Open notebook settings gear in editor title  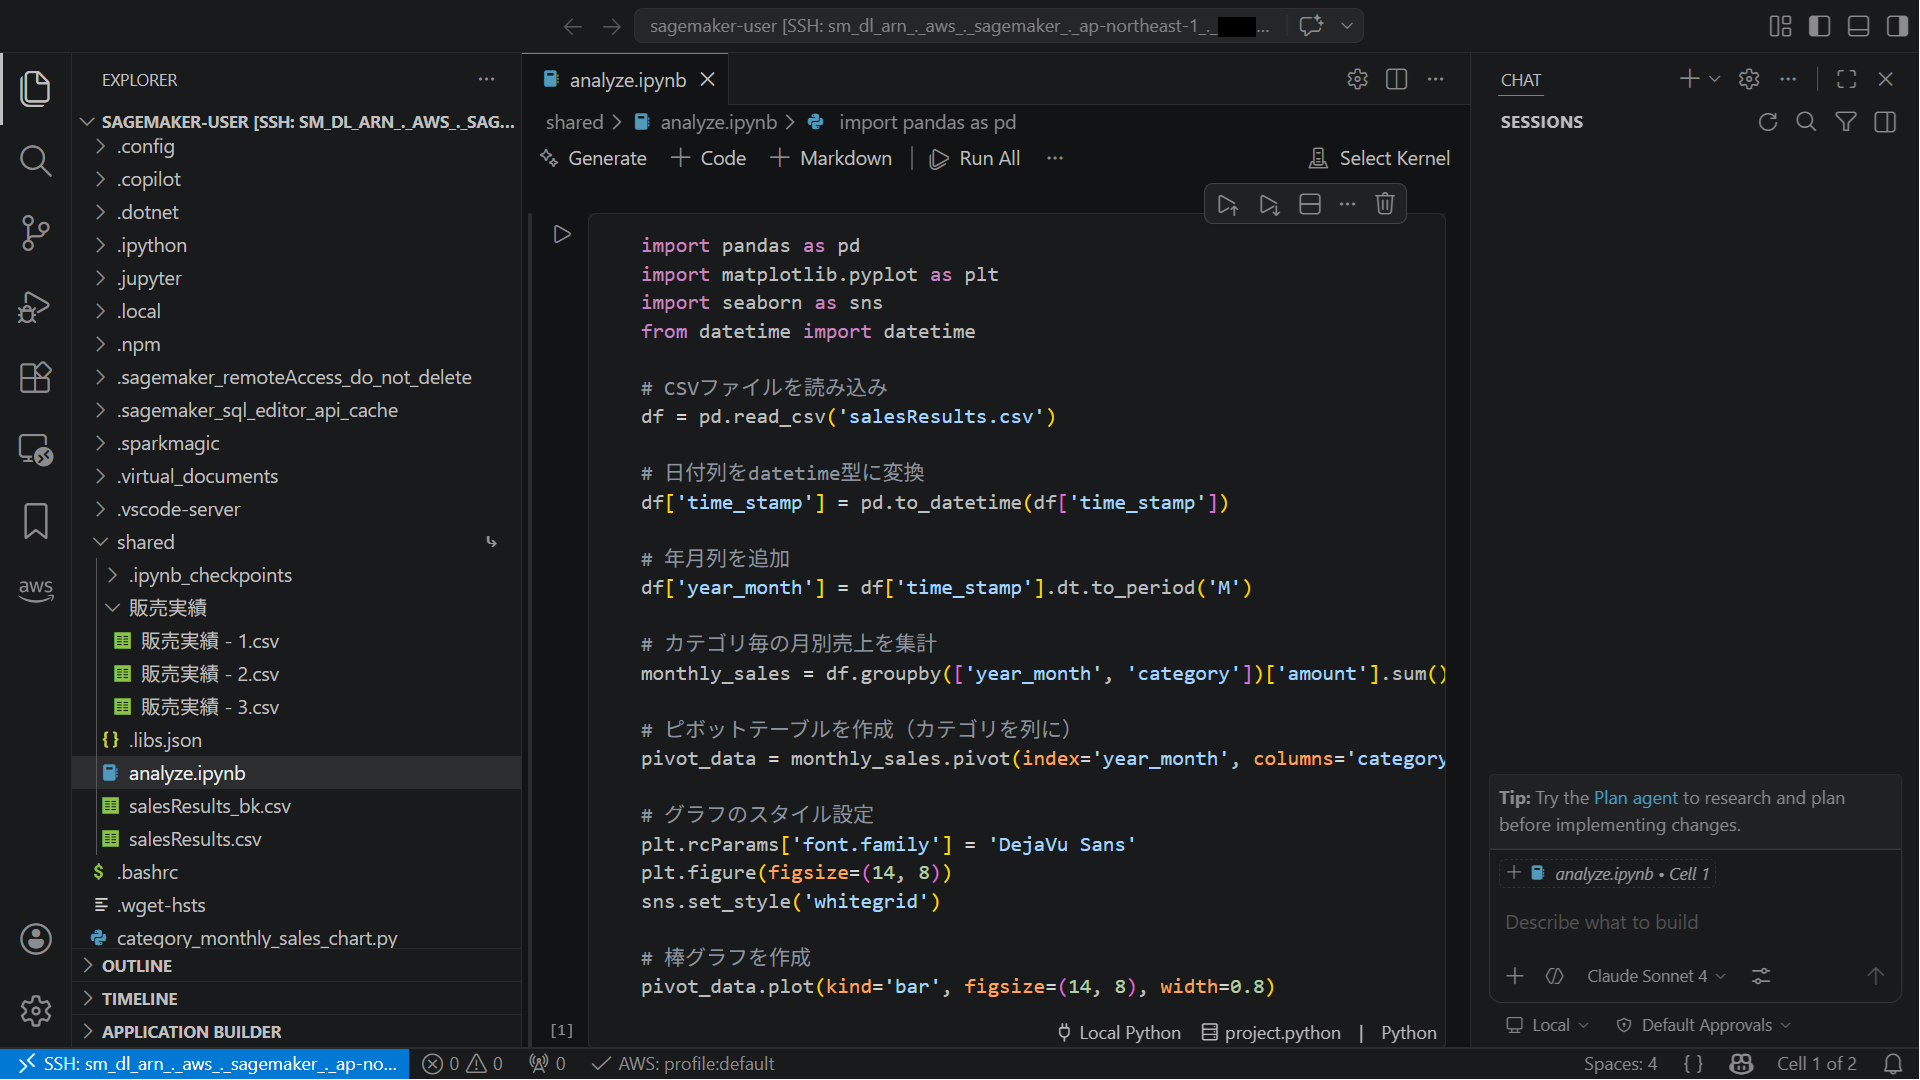coord(1357,79)
